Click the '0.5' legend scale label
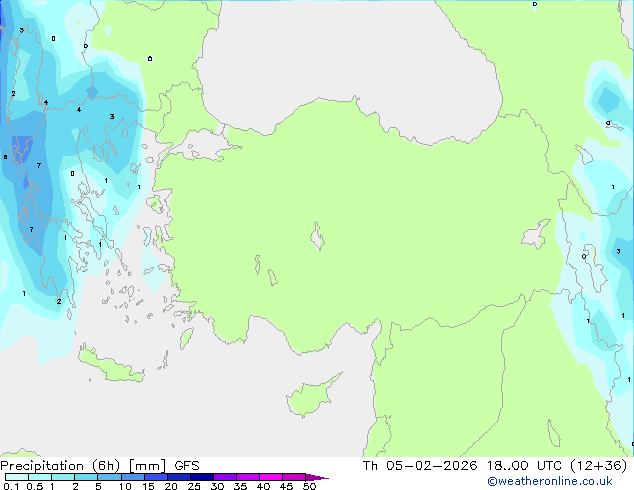This screenshot has height=490, width=634. (34, 486)
